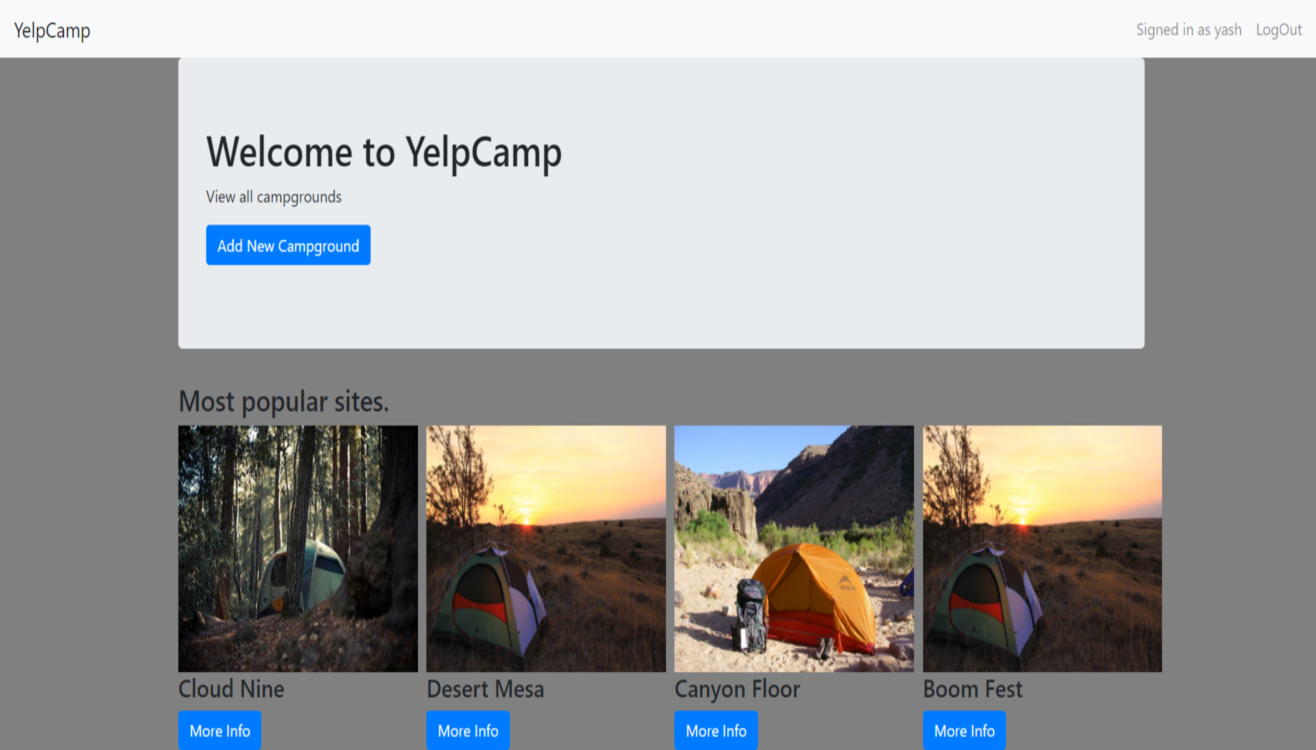Click the View all campgrounds text
This screenshot has width=1316, height=750.
pyautogui.click(x=274, y=197)
